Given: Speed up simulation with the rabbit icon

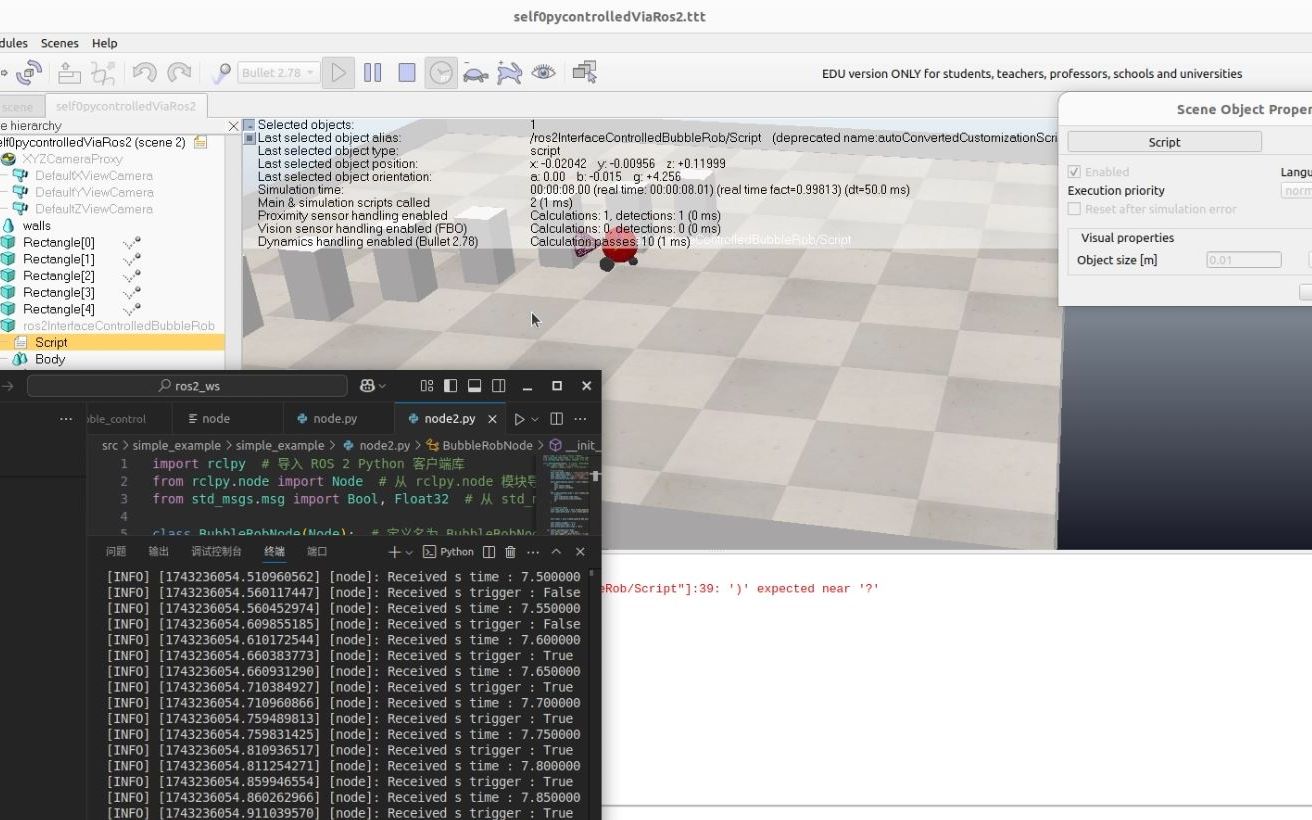Looking at the screenshot, I should [509, 72].
